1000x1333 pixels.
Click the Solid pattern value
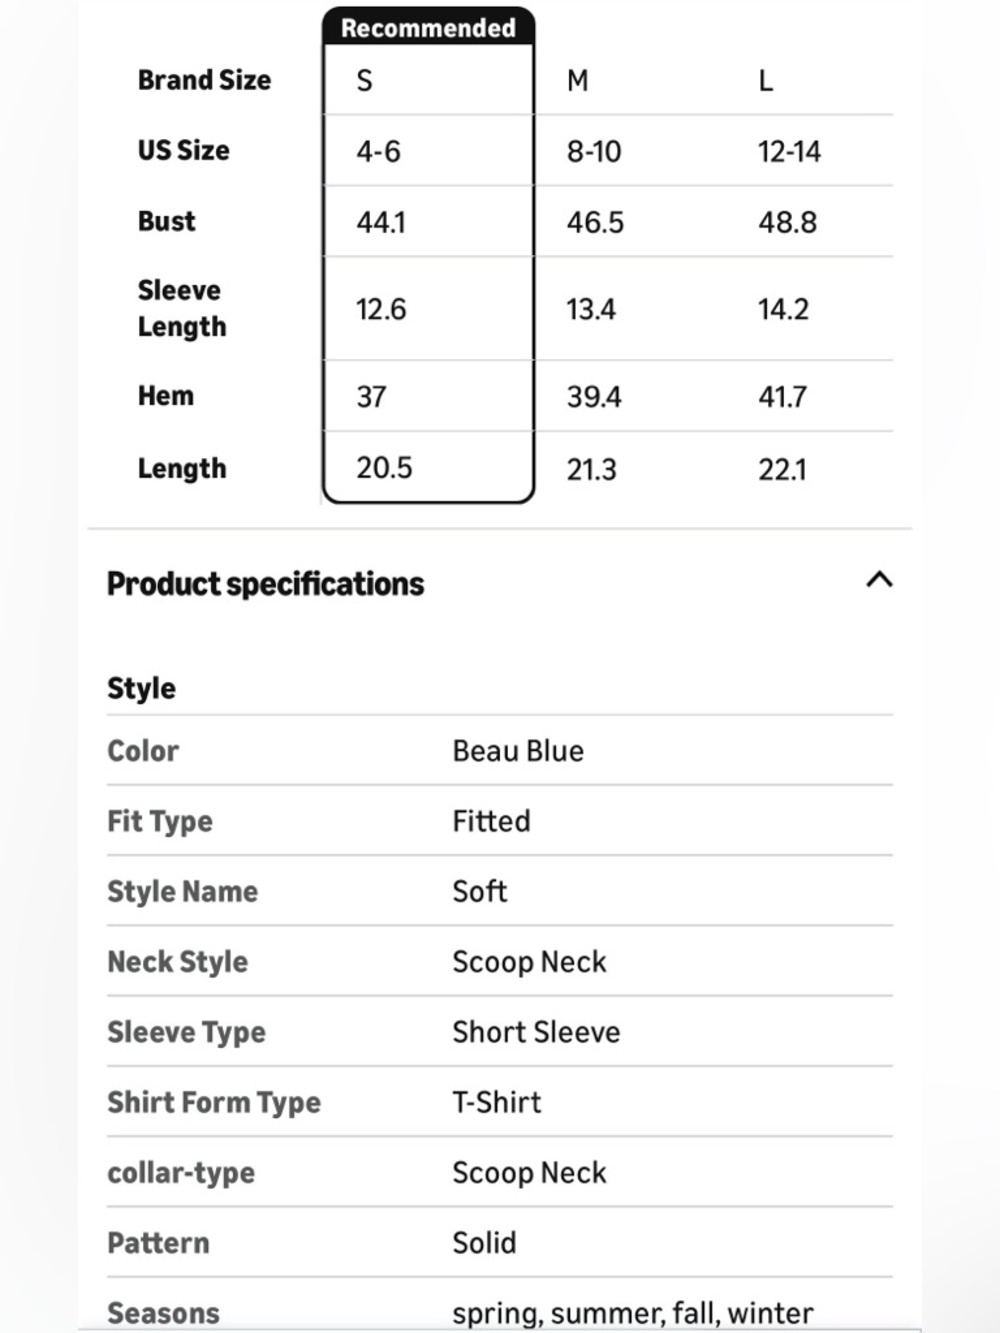point(484,1243)
